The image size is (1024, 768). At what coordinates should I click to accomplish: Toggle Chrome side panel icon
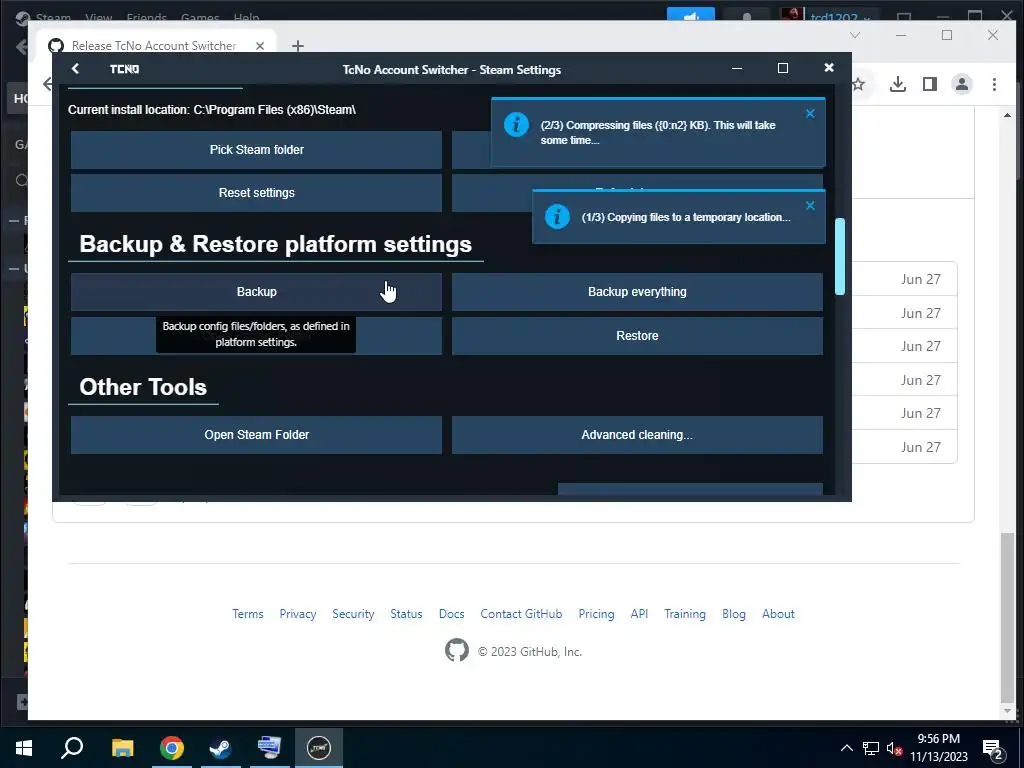(930, 84)
